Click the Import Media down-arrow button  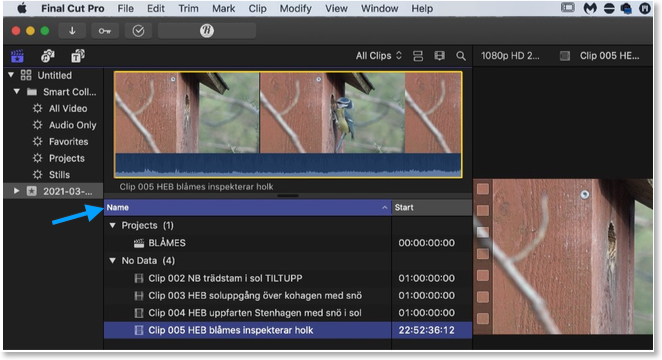[x=72, y=31]
